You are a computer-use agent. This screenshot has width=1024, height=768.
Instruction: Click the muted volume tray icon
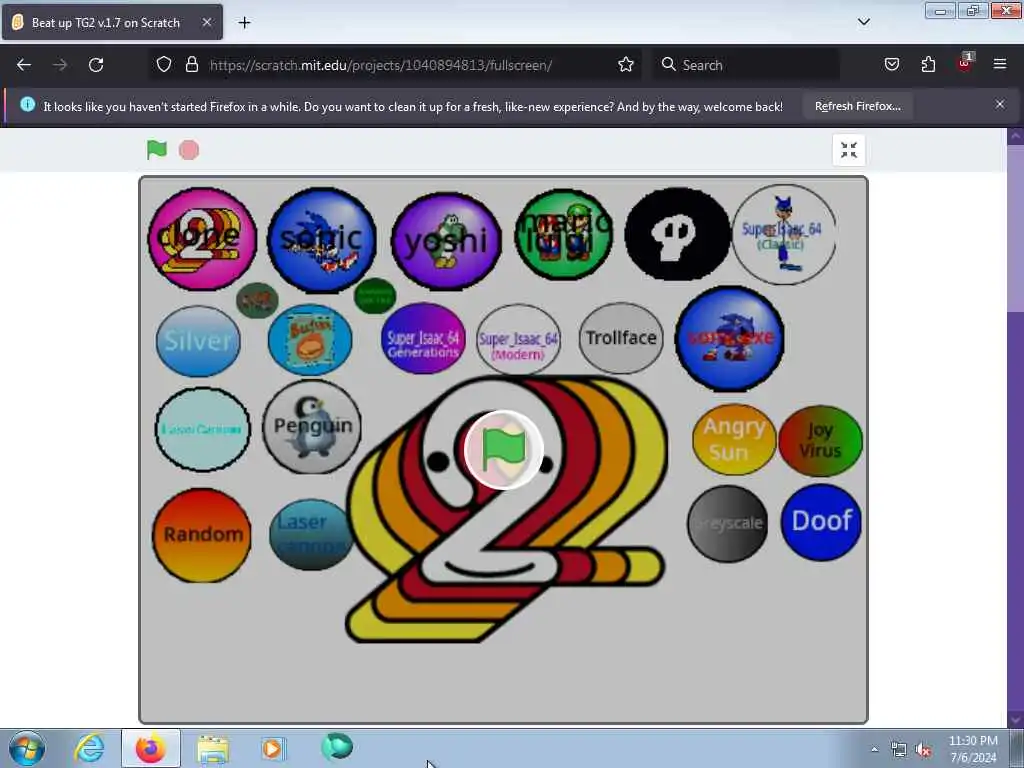click(923, 750)
